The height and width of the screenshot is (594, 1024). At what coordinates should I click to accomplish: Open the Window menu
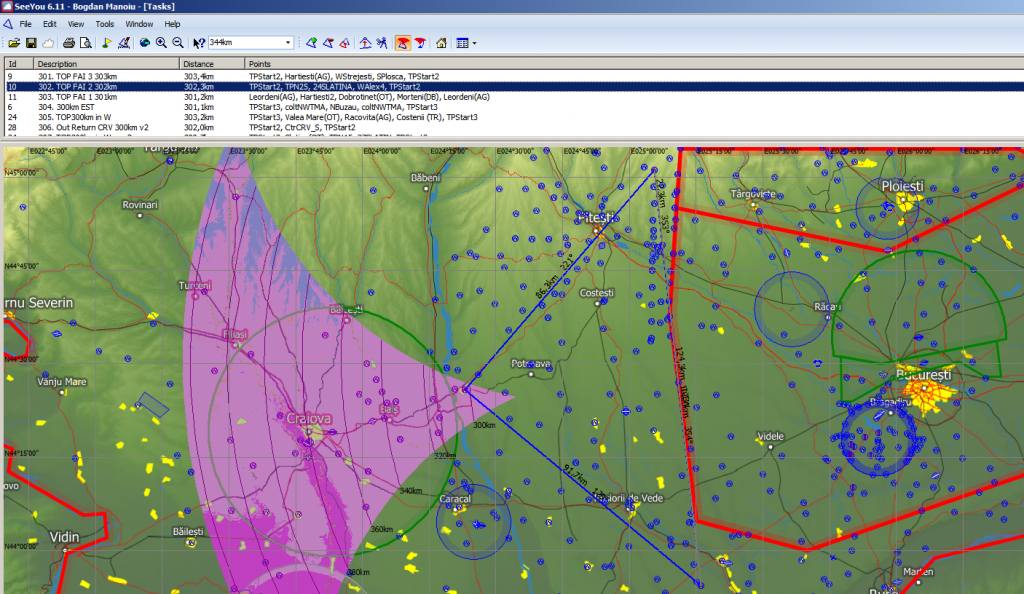pyautogui.click(x=139, y=23)
